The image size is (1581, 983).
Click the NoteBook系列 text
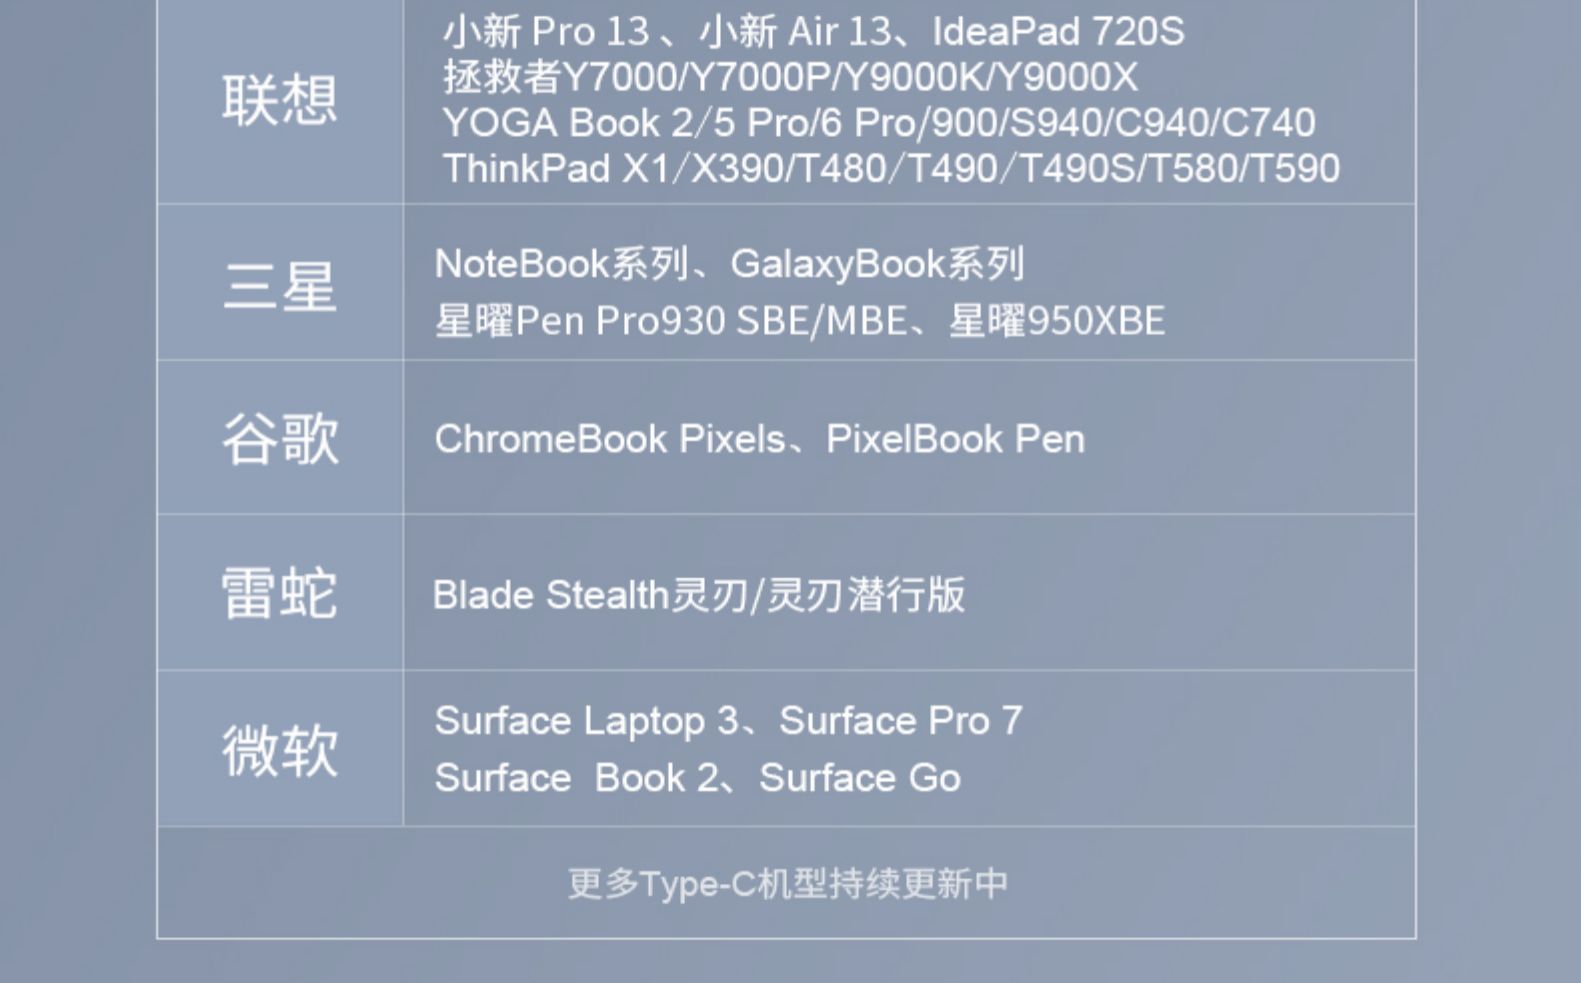(x=562, y=264)
